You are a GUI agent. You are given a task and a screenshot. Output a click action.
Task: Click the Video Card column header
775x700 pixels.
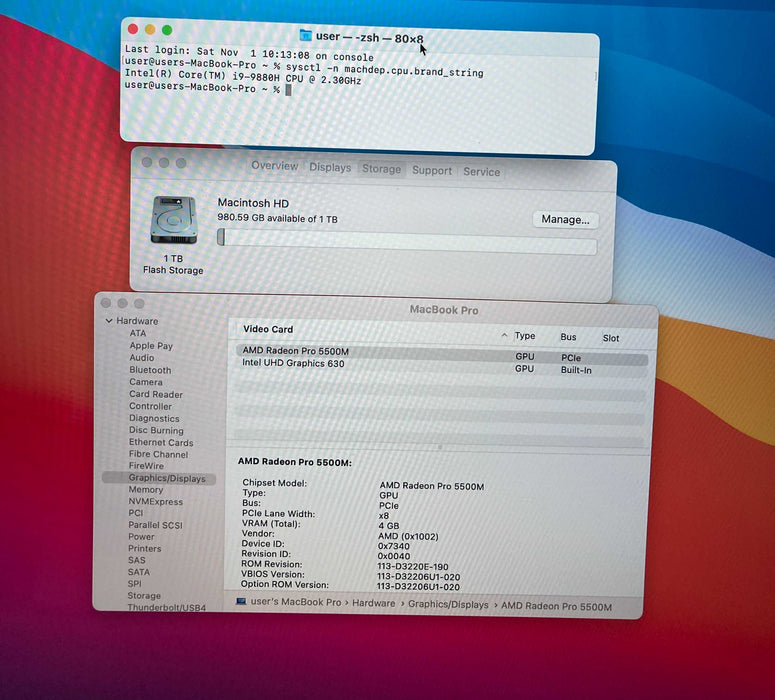268,329
